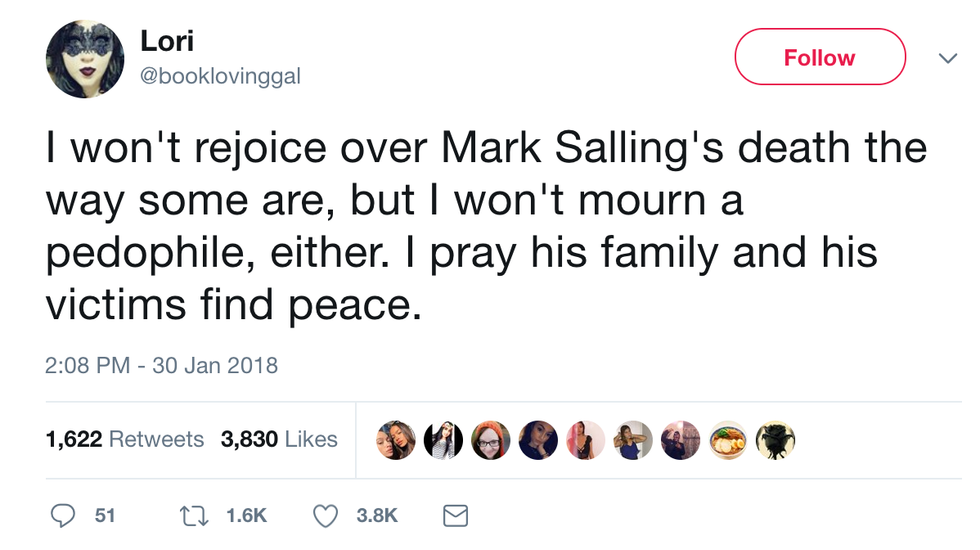This screenshot has height=550, width=980.
Task: Open the @booklovinggal handle link
Action: pyautogui.click(x=220, y=76)
